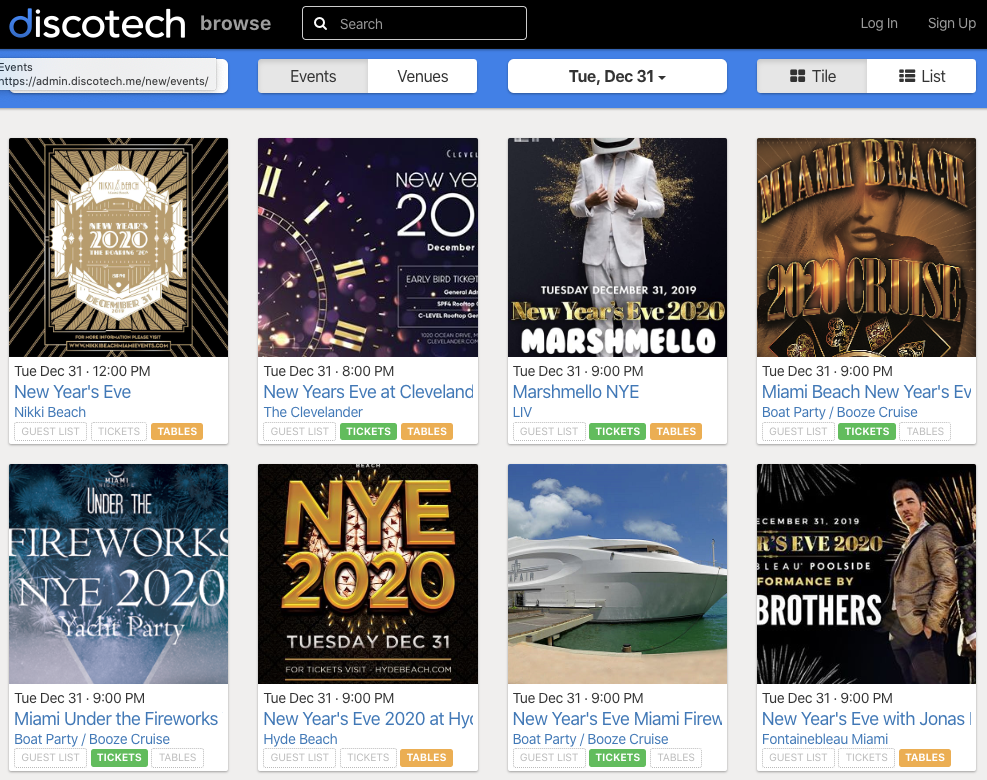Screen dimensions: 987x780
Task: Open the Tue, Dec 31 date dropdown
Action: pyautogui.click(x=617, y=76)
